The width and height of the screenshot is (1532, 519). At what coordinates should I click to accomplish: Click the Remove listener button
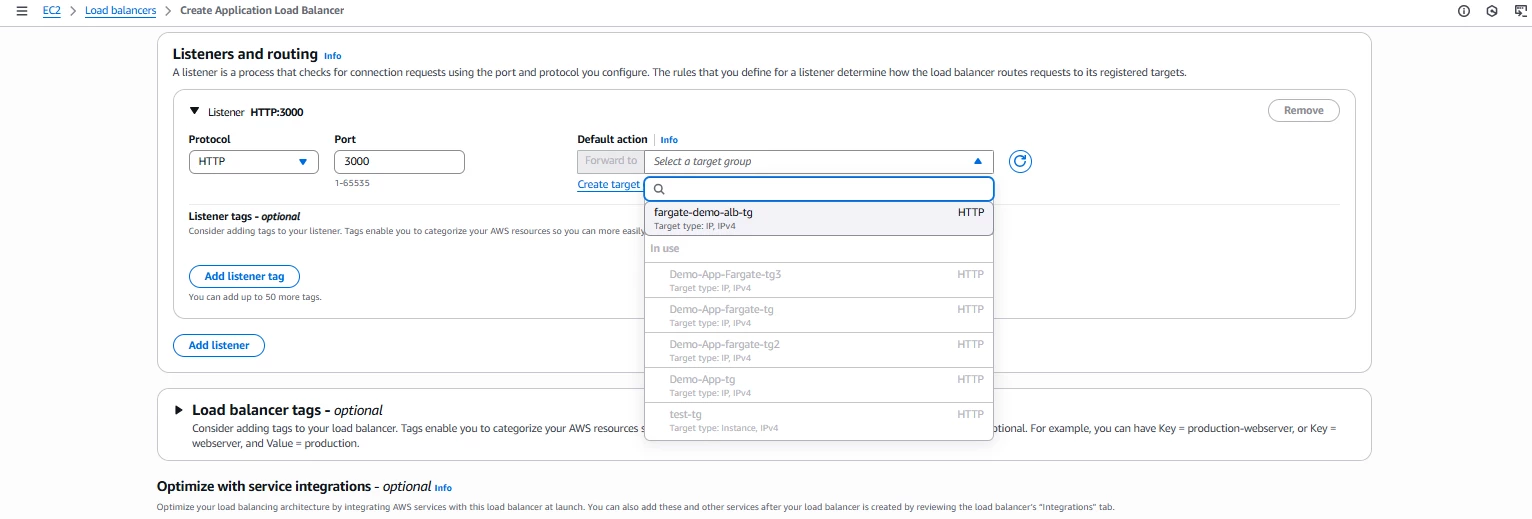point(1303,111)
